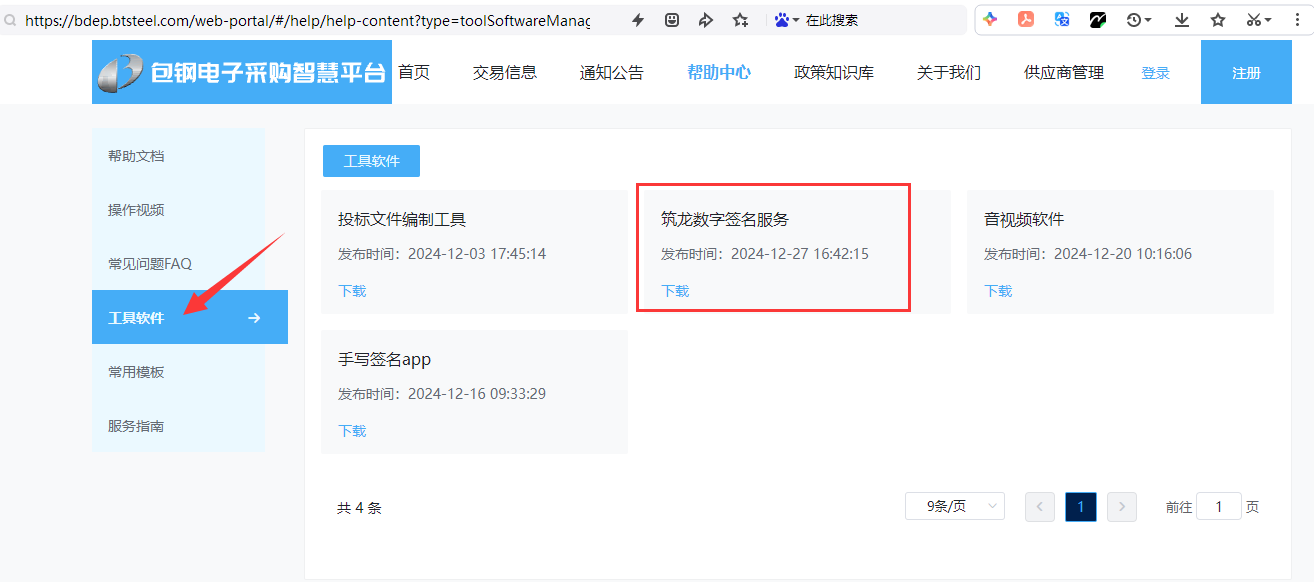
Task: Open the 交易信息 navigation menu
Action: coord(505,72)
